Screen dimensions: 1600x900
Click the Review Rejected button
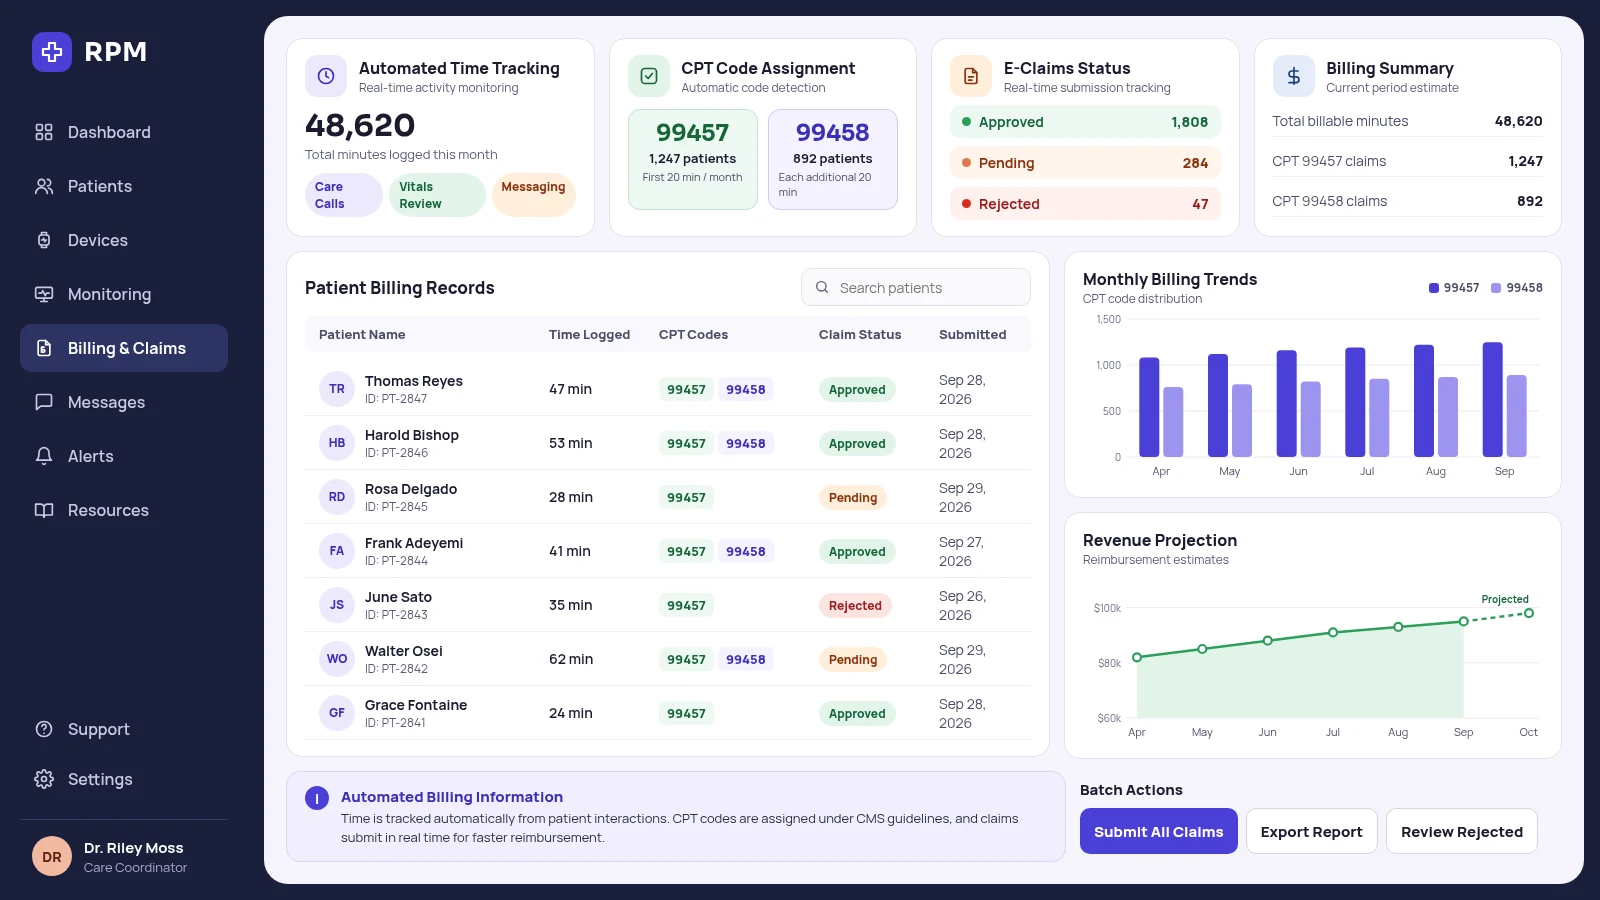1462,831
